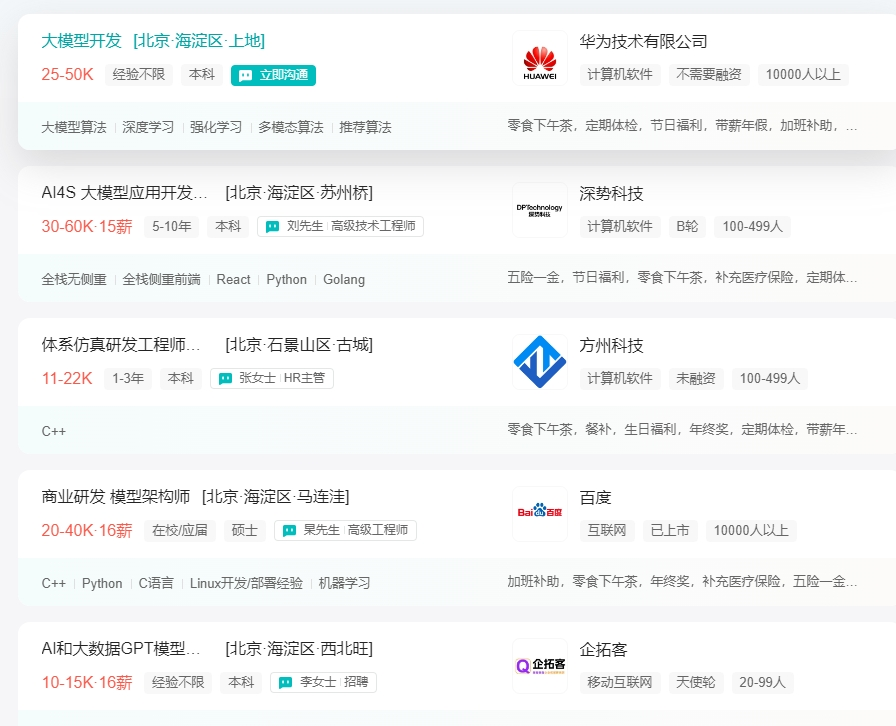Click the 方州科技 blue diamond logo
The height and width of the screenshot is (726, 896).
tap(539, 362)
